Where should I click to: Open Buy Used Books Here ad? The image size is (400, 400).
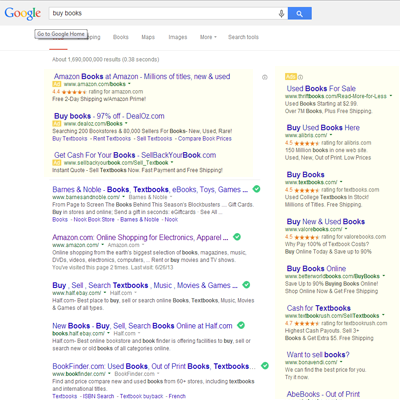[323, 127]
